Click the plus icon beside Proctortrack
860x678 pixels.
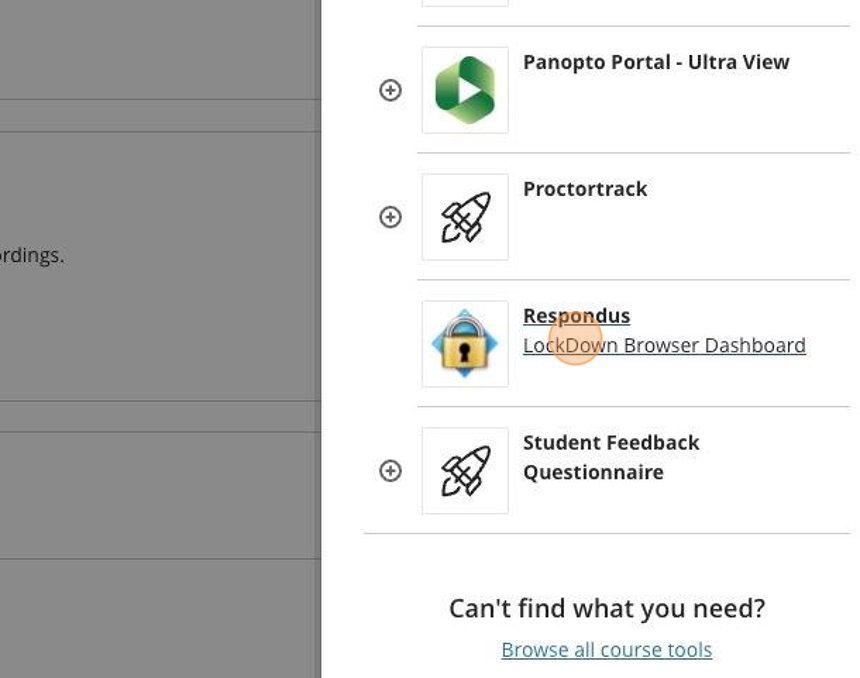[390, 217]
